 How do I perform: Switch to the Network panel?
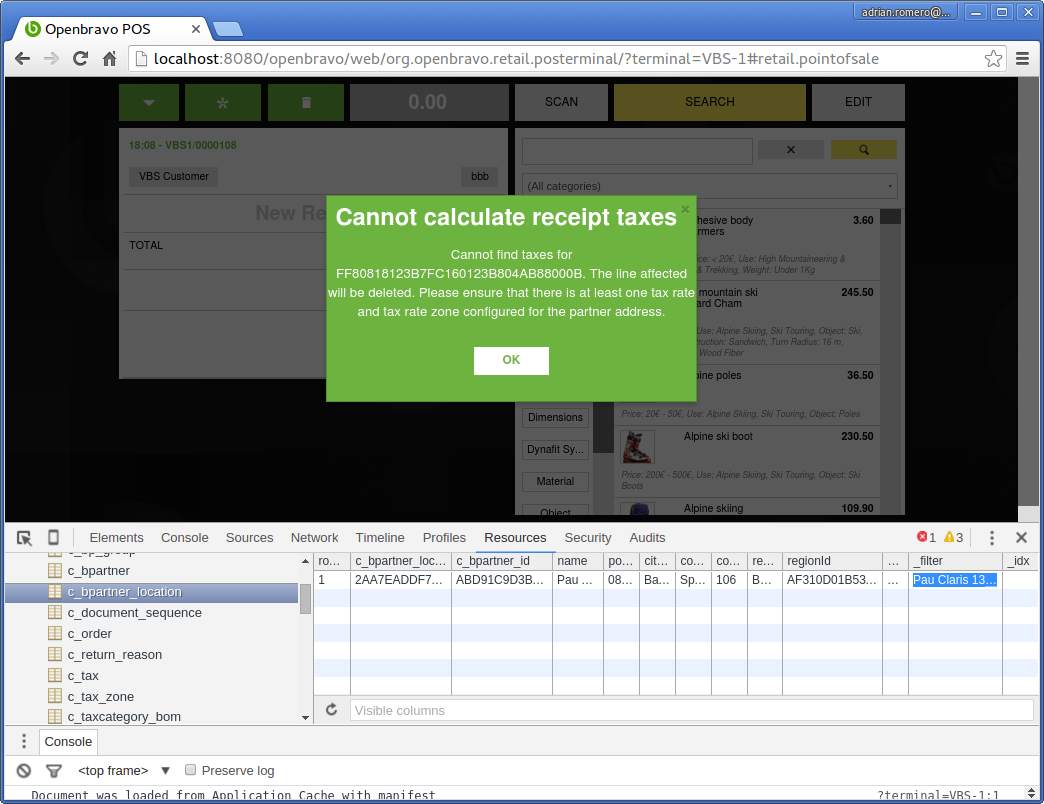point(314,538)
